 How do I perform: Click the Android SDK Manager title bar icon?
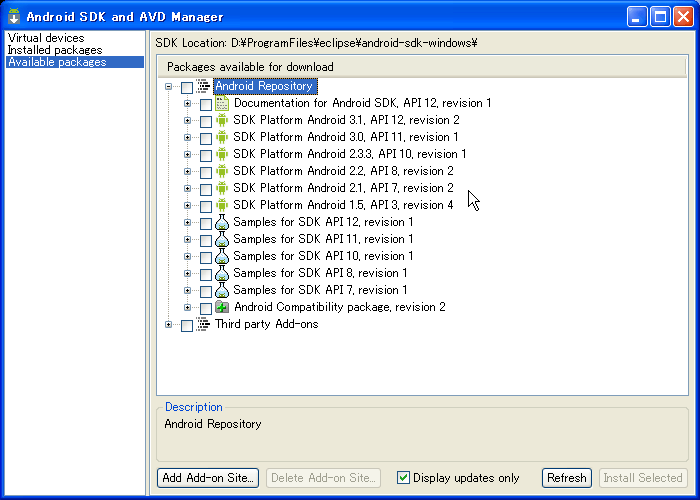pyautogui.click(x=14, y=17)
